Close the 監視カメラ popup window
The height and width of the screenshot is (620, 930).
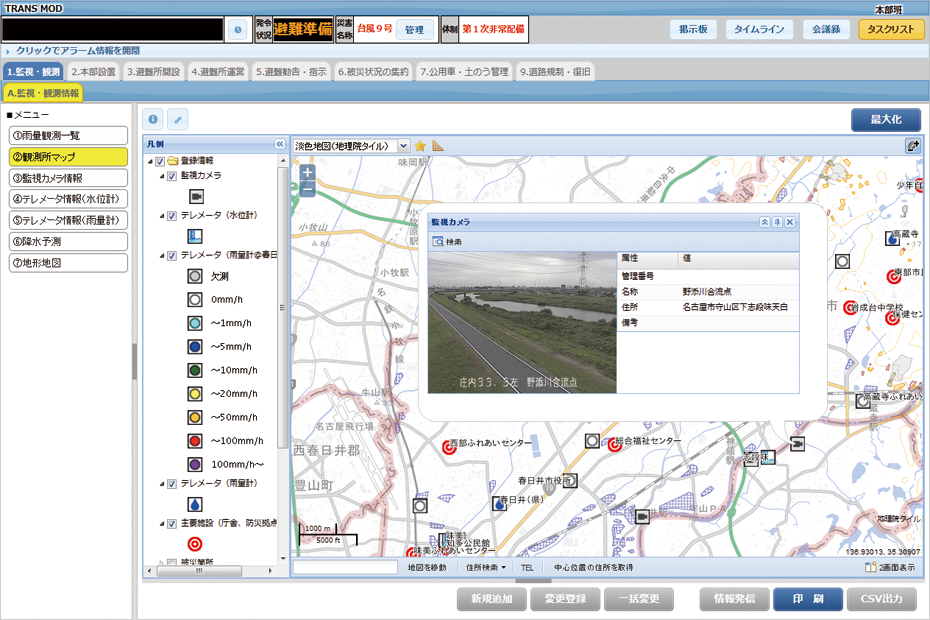[789, 222]
